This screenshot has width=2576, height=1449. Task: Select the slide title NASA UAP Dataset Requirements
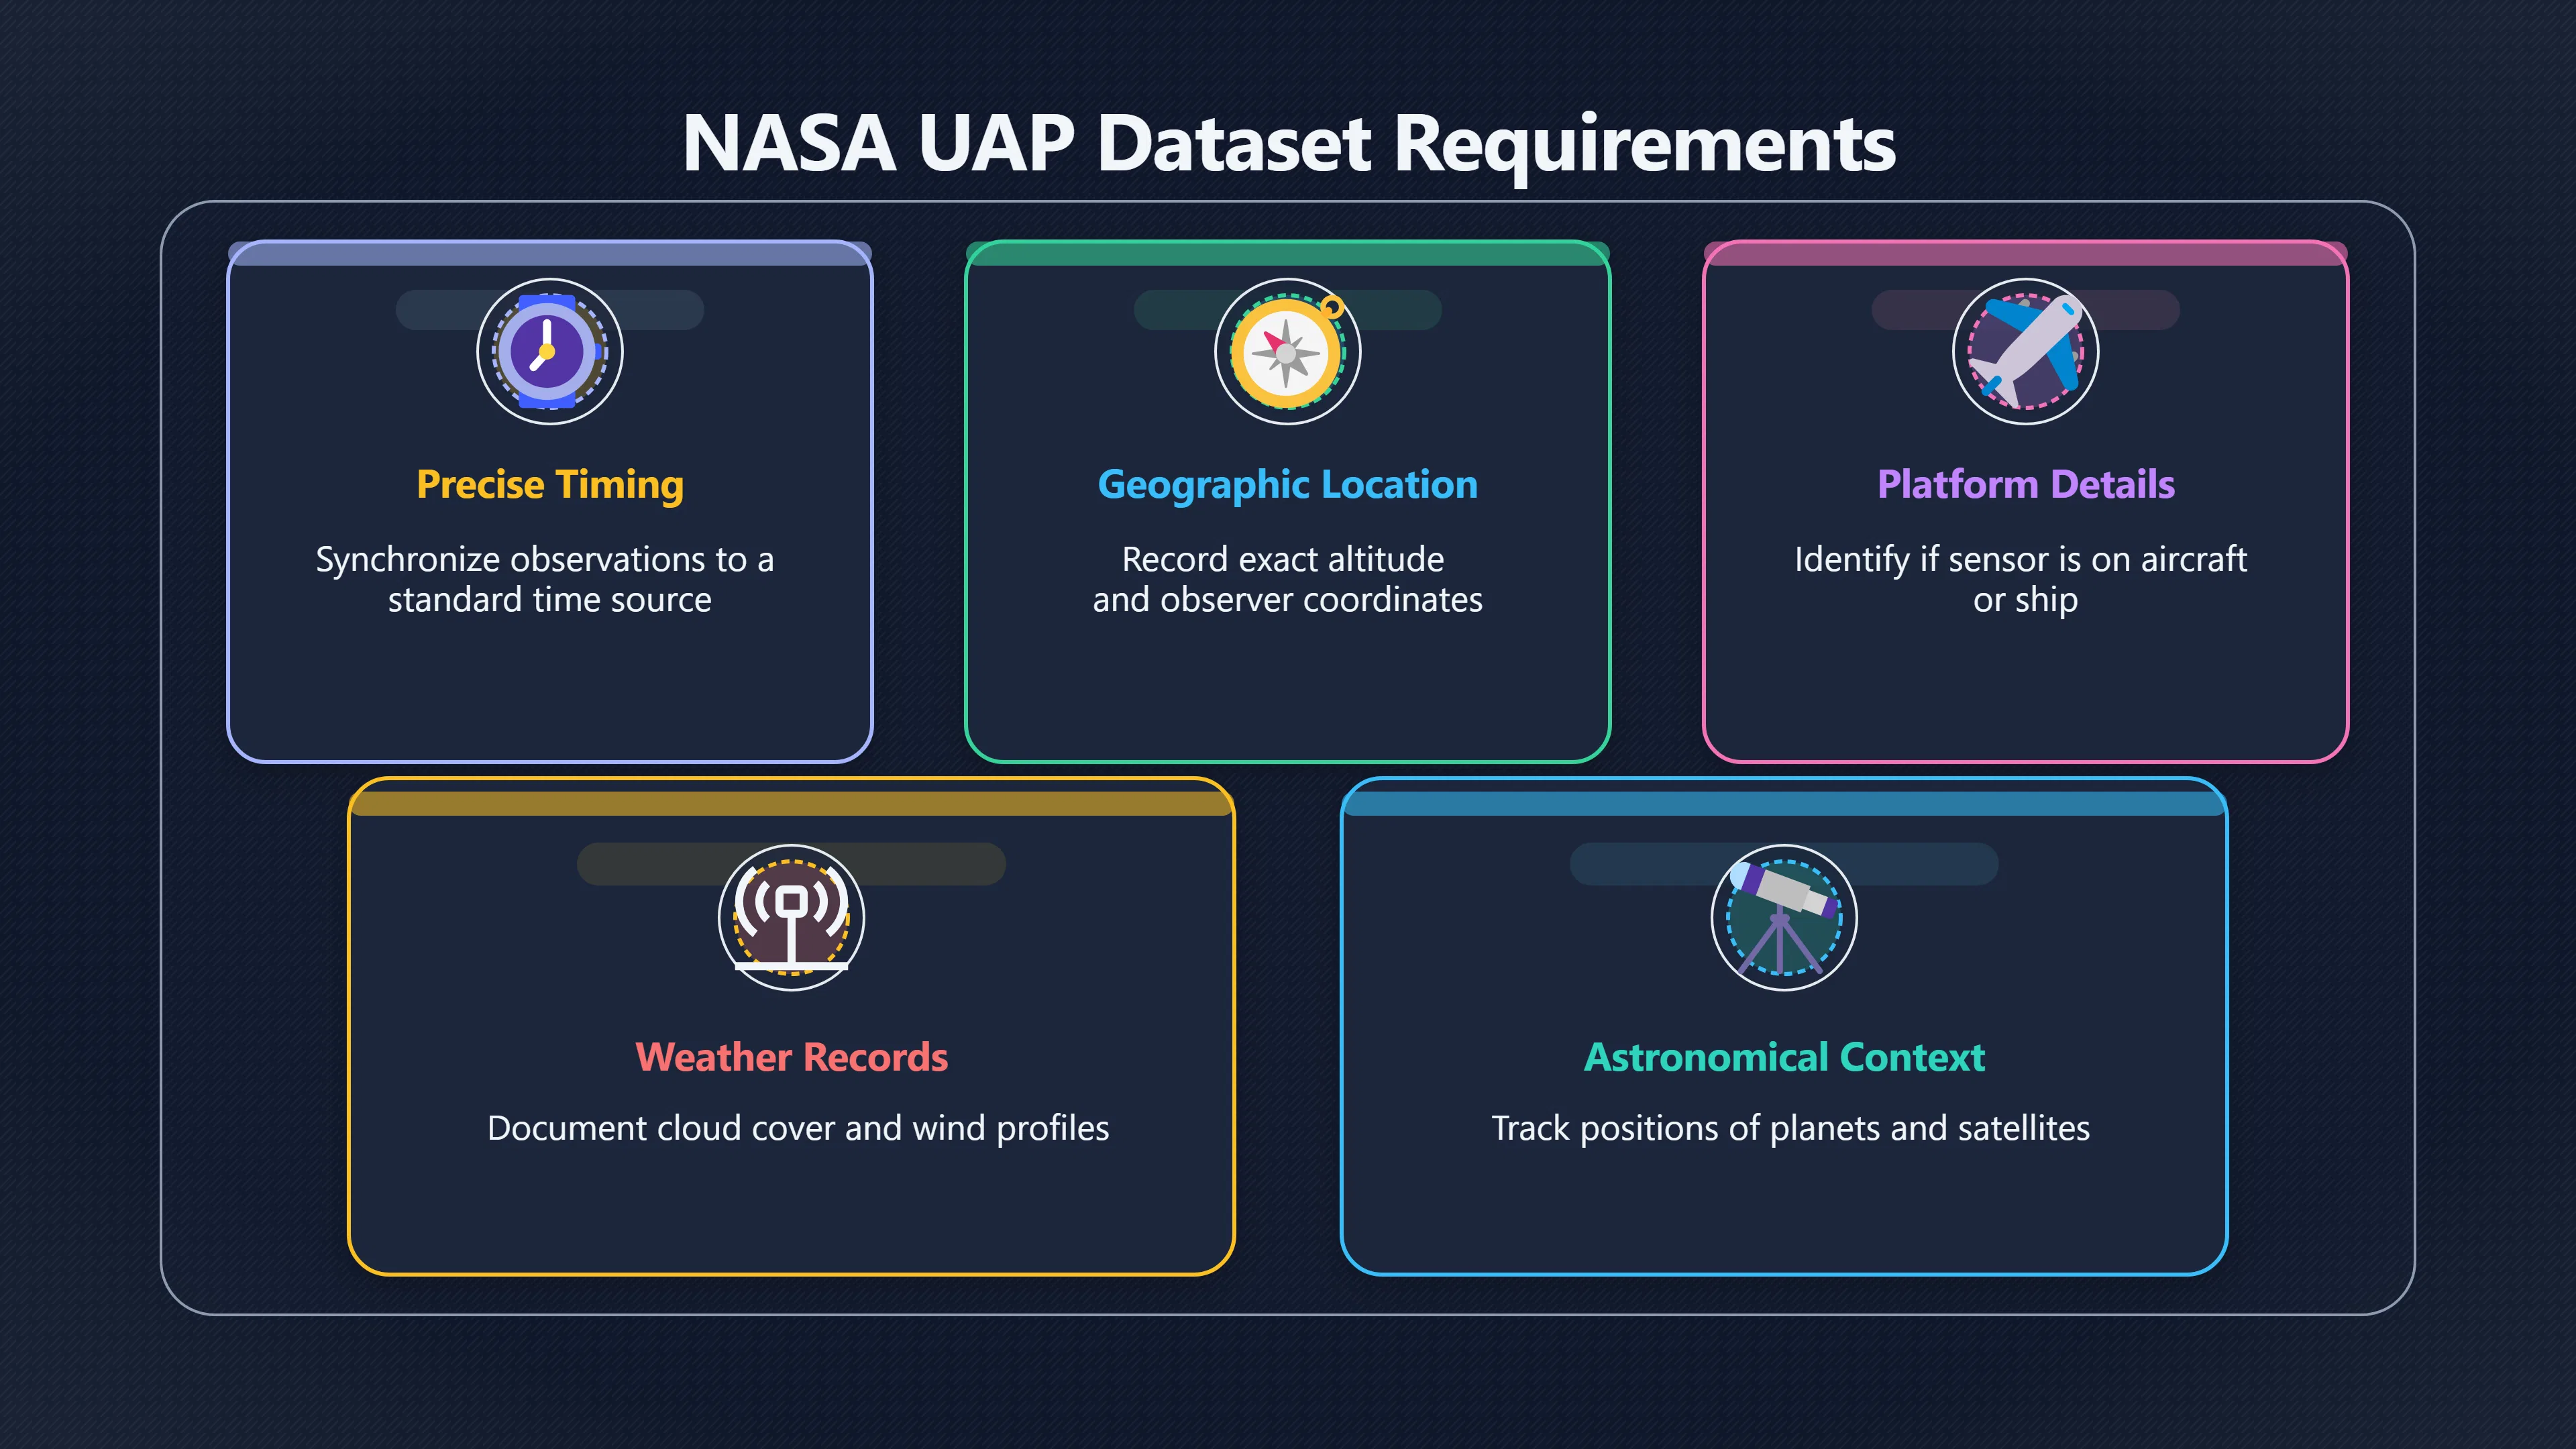[1288, 144]
